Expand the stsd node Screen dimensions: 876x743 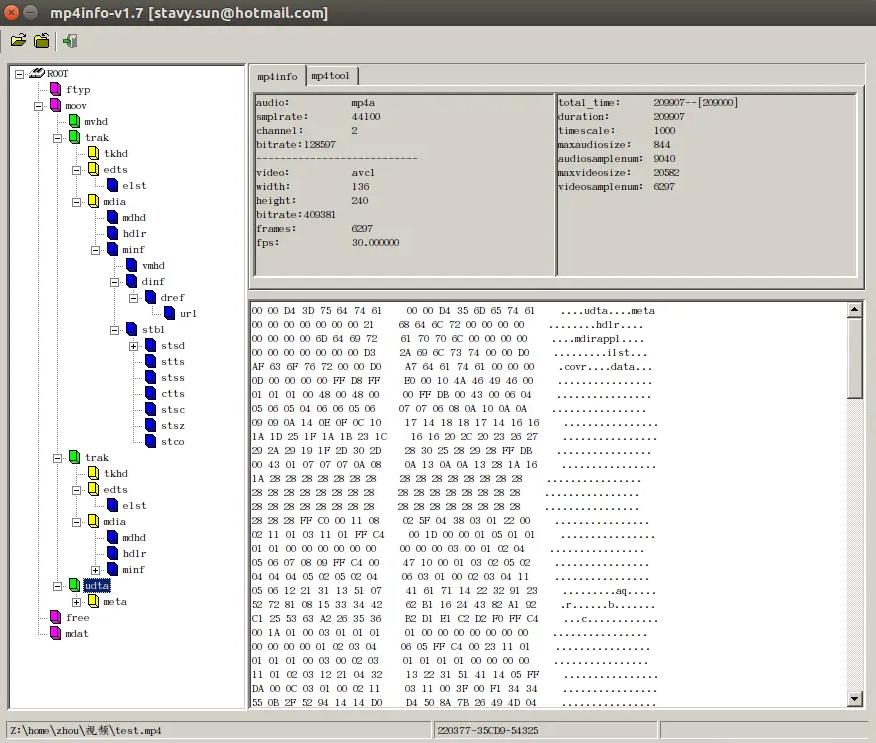tap(133, 346)
